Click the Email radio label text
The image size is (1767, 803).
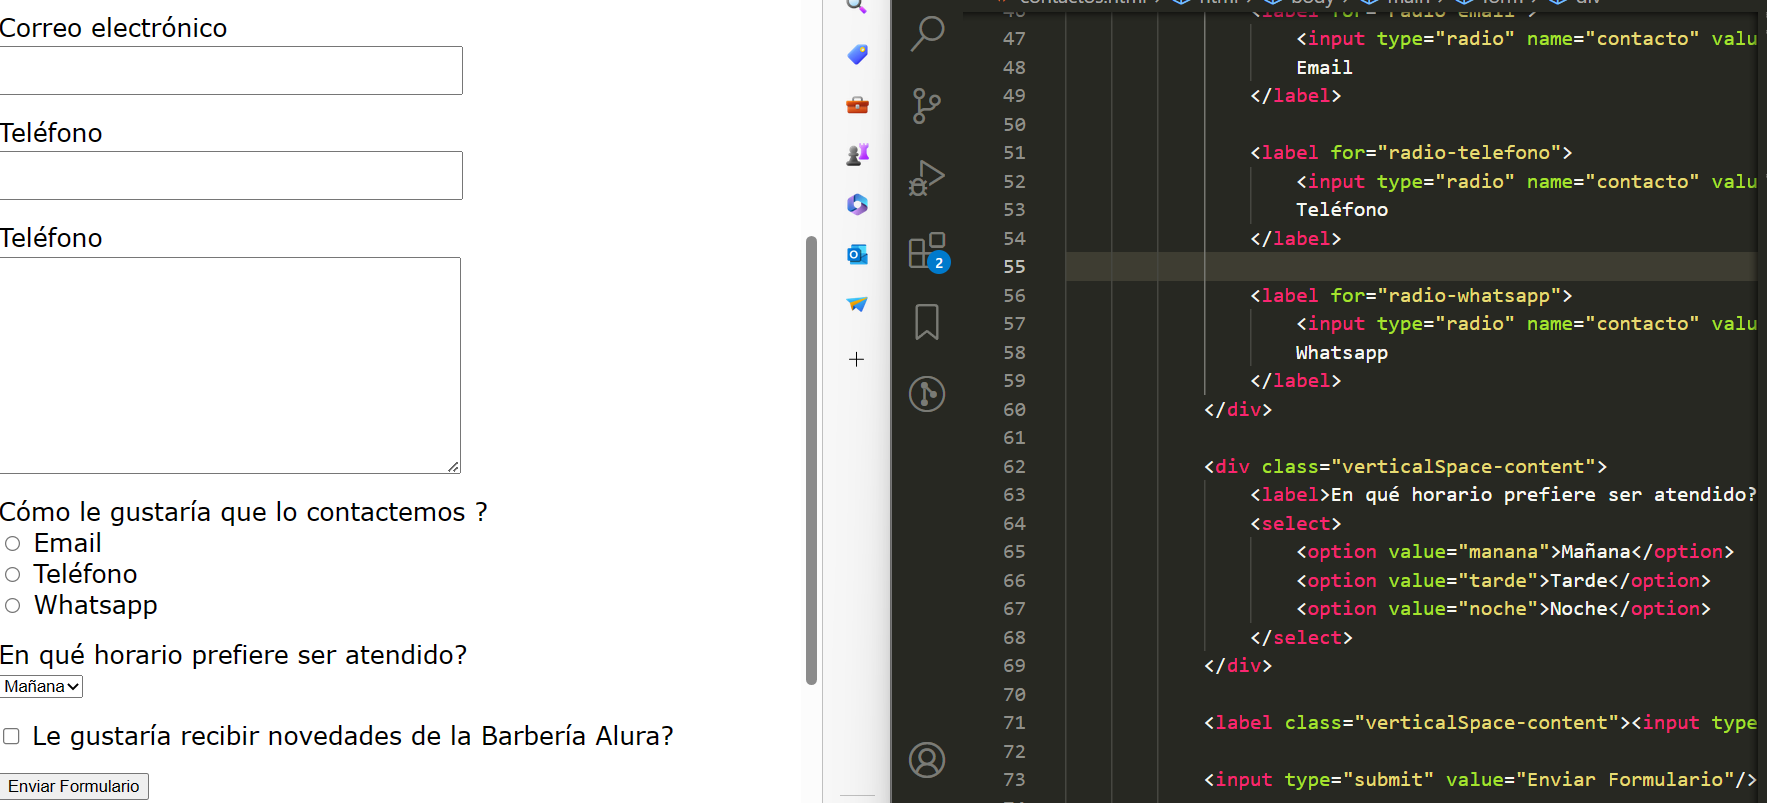pyautogui.click(x=68, y=543)
